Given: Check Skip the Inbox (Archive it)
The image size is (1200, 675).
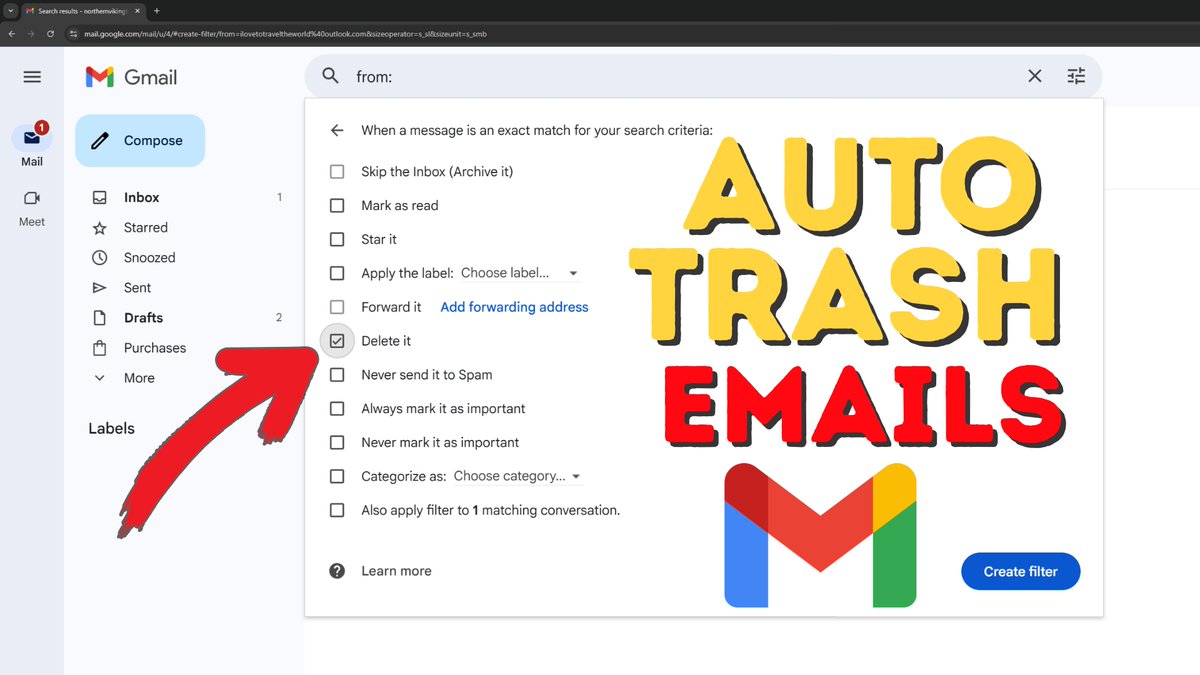Looking at the screenshot, I should pyautogui.click(x=337, y=172).
